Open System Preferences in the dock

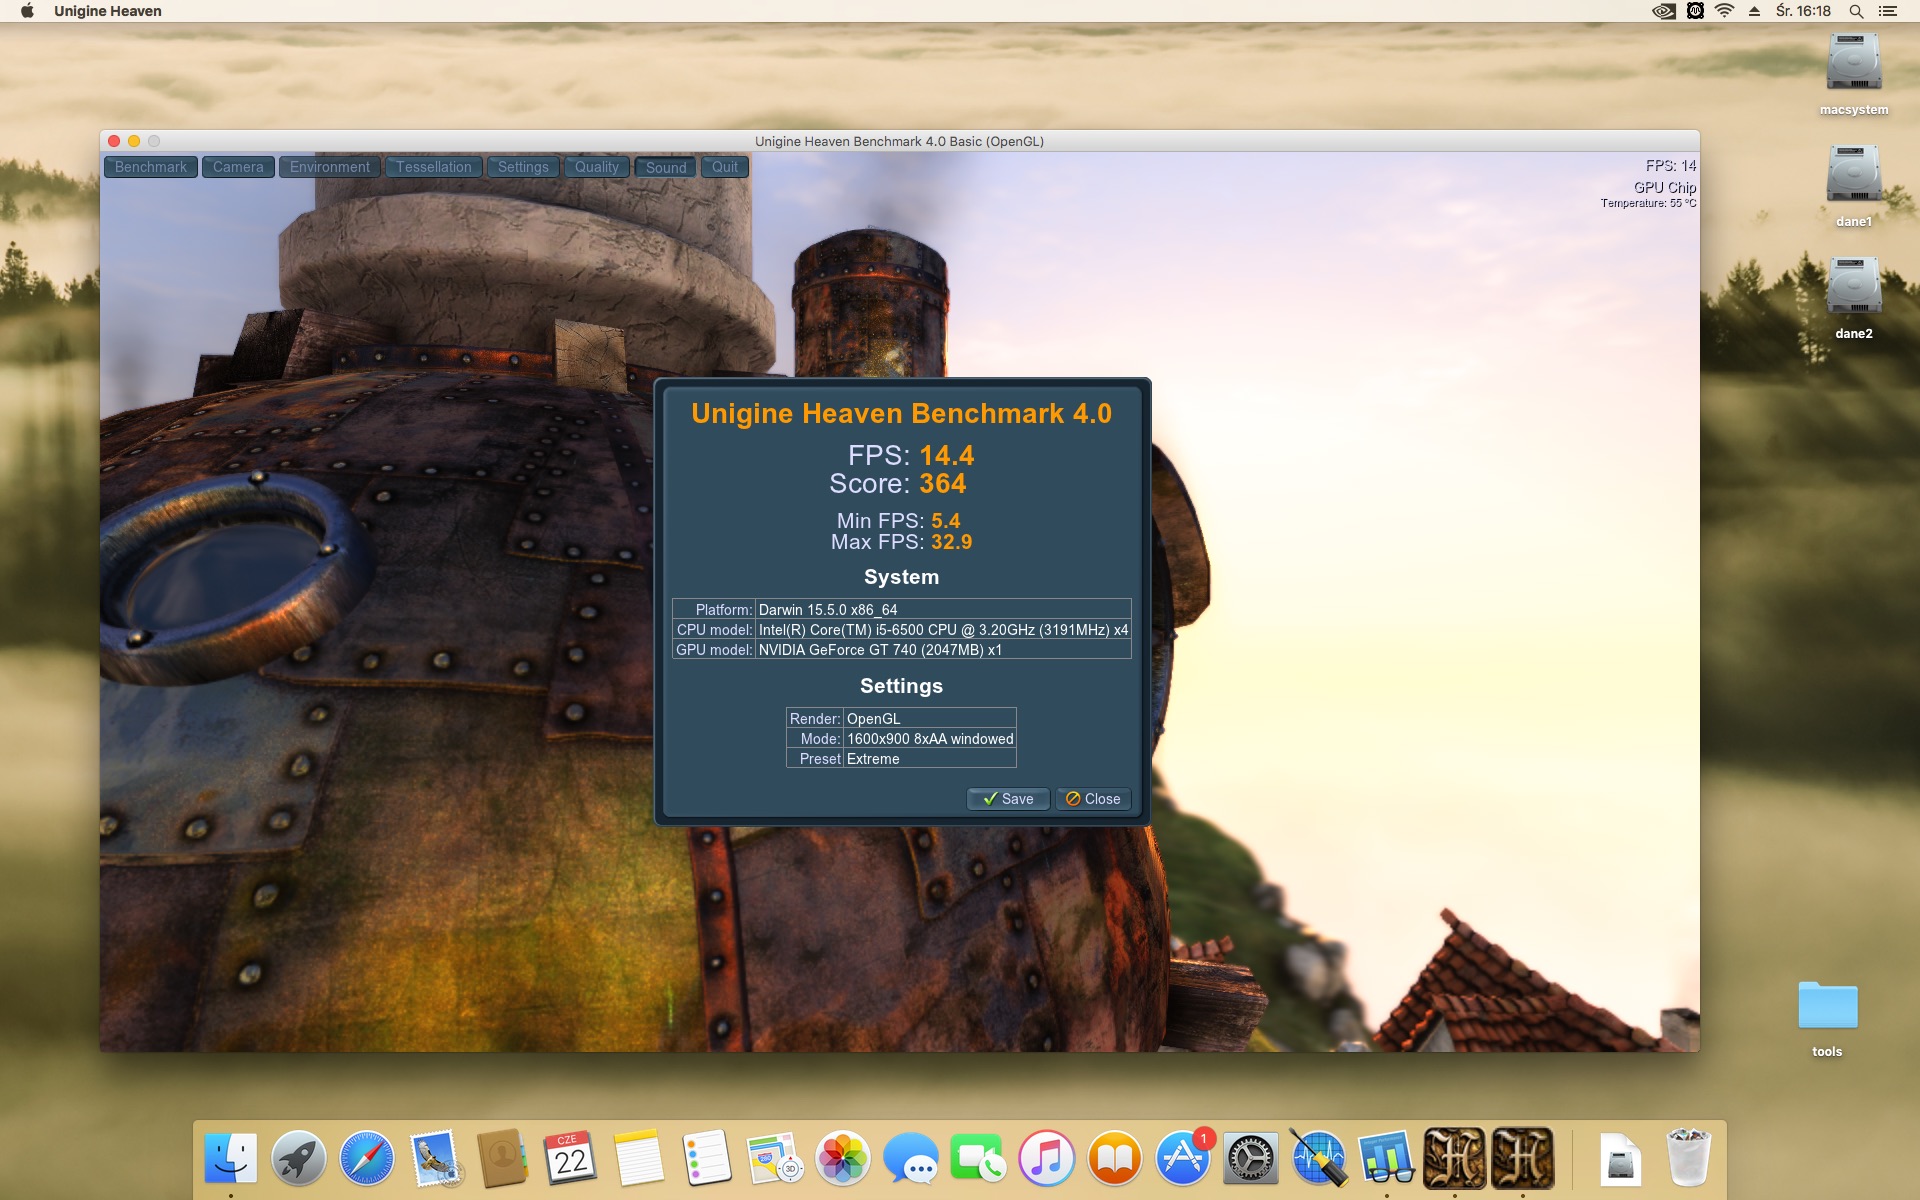coord(1250,1158)
